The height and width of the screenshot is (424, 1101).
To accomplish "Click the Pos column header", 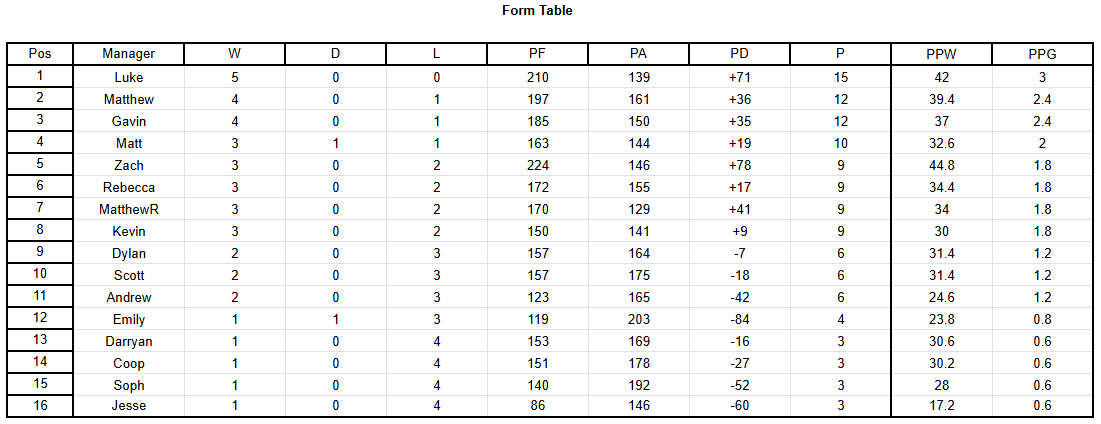I will (40, 54).
